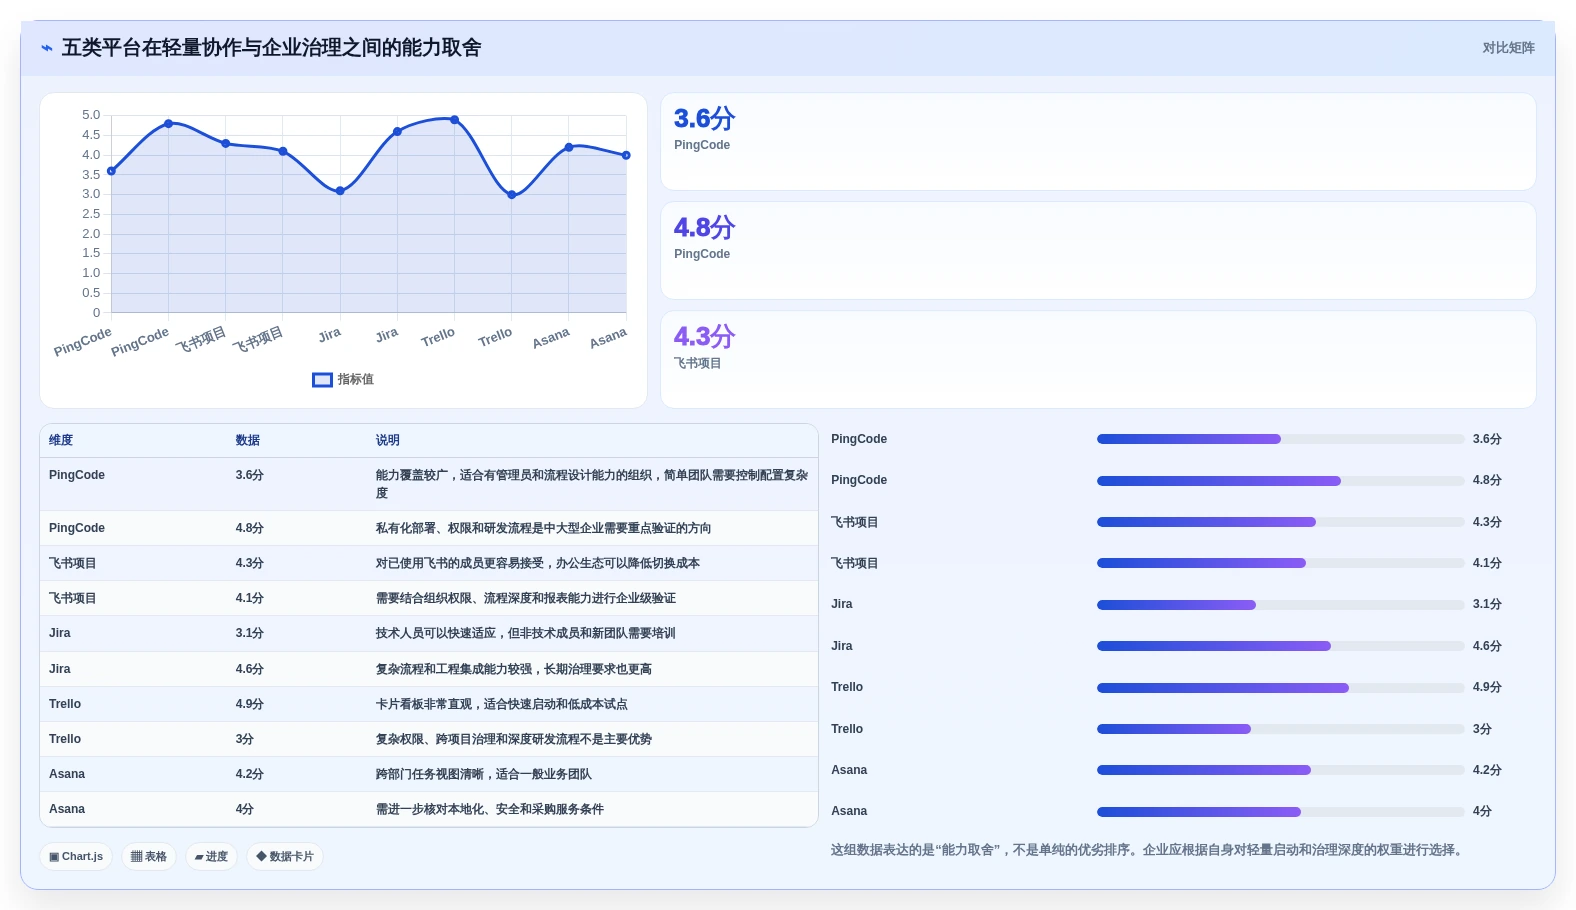Click the Jira progress bar showing 3.1分
The width and height of the screenshot is (1576, 910).
point(1281,605)
